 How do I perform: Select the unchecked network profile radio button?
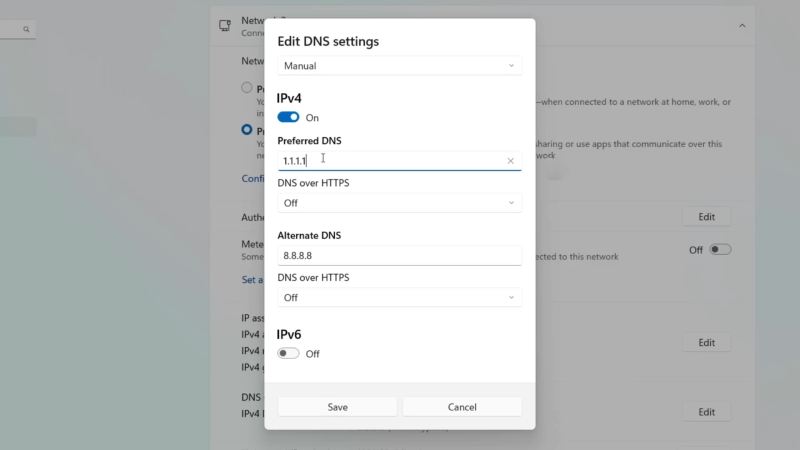click(247, 88)
